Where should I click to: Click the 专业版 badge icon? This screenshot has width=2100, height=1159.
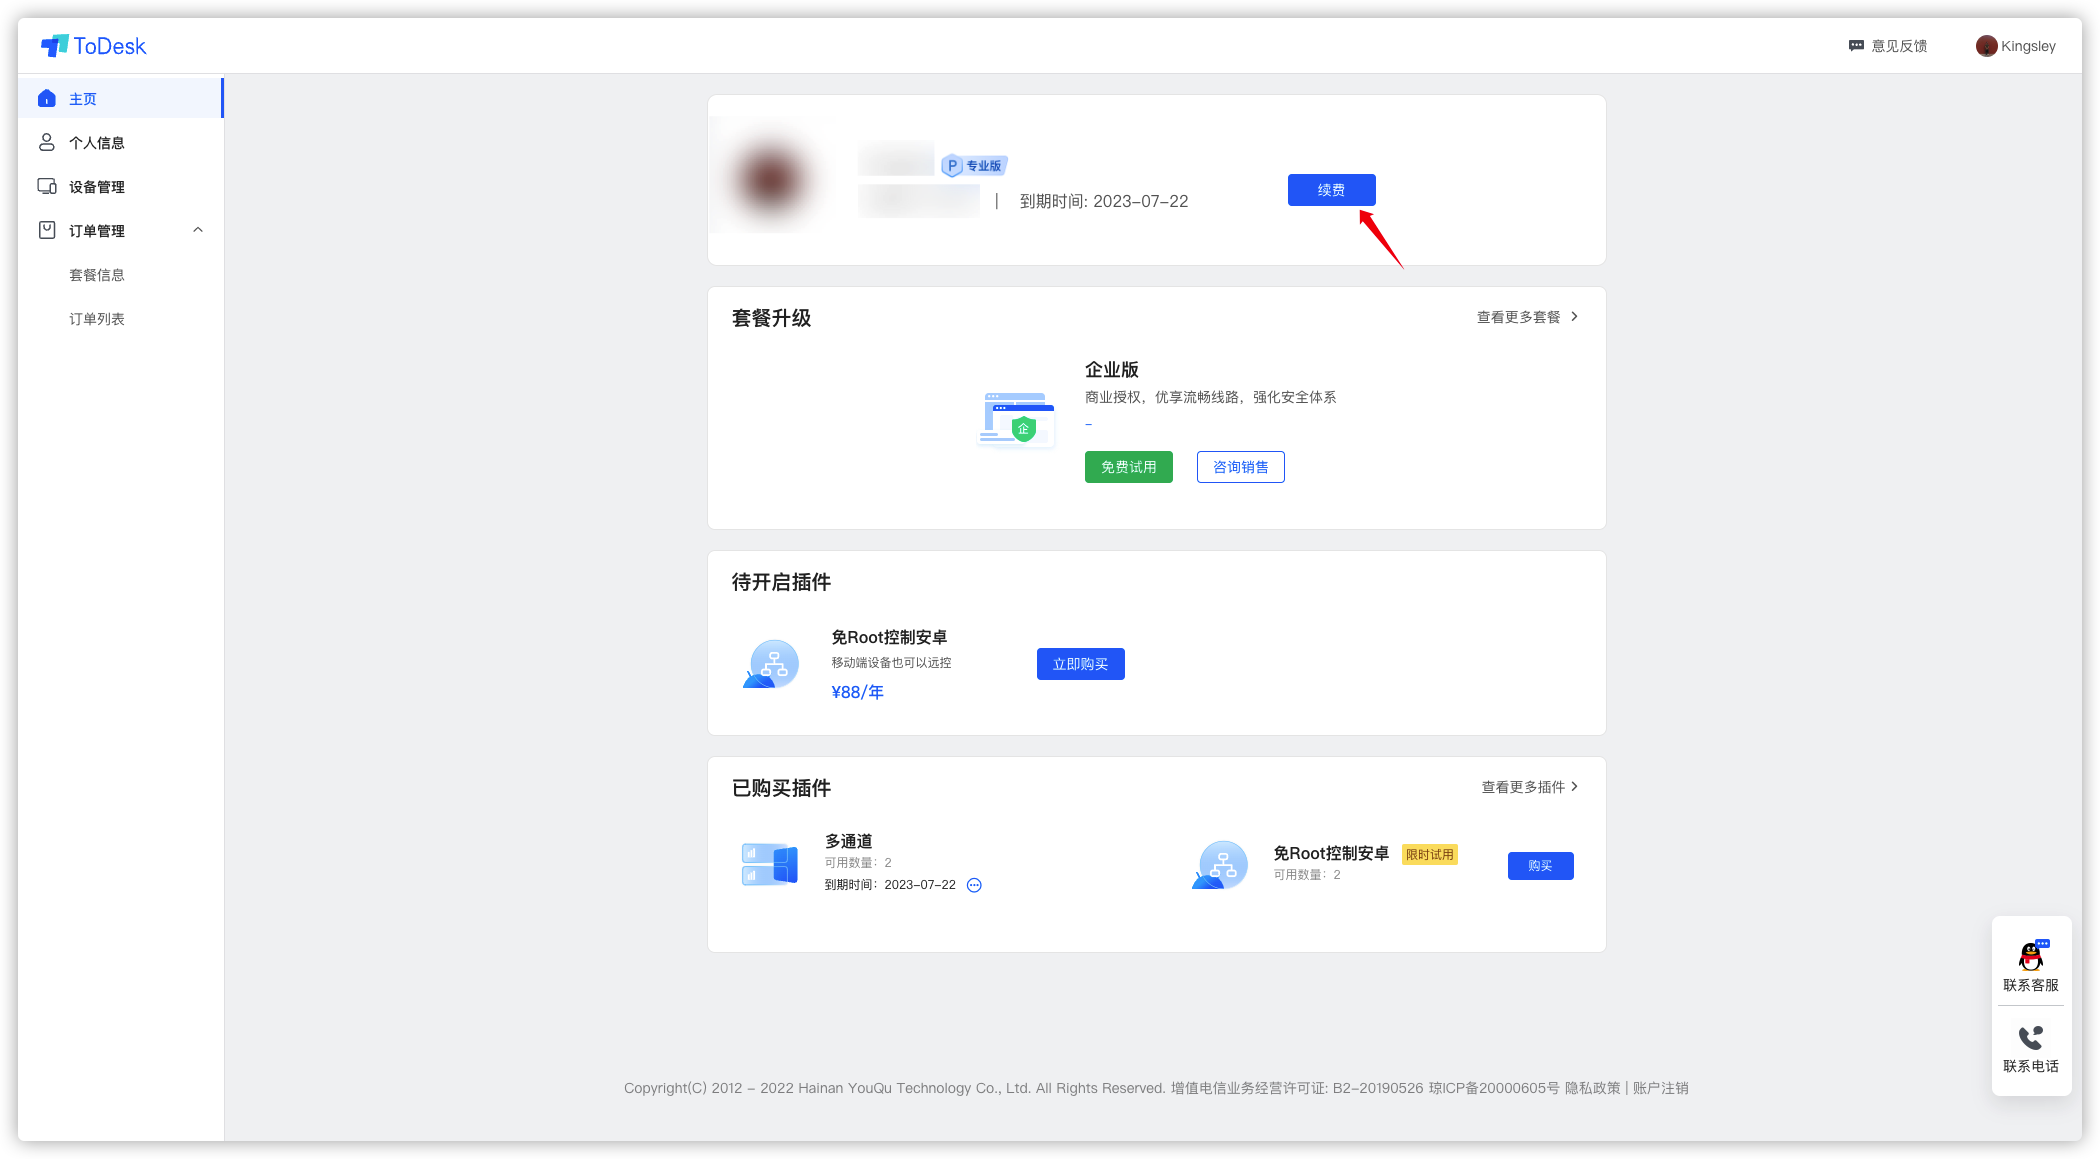(x=973, y=166)
